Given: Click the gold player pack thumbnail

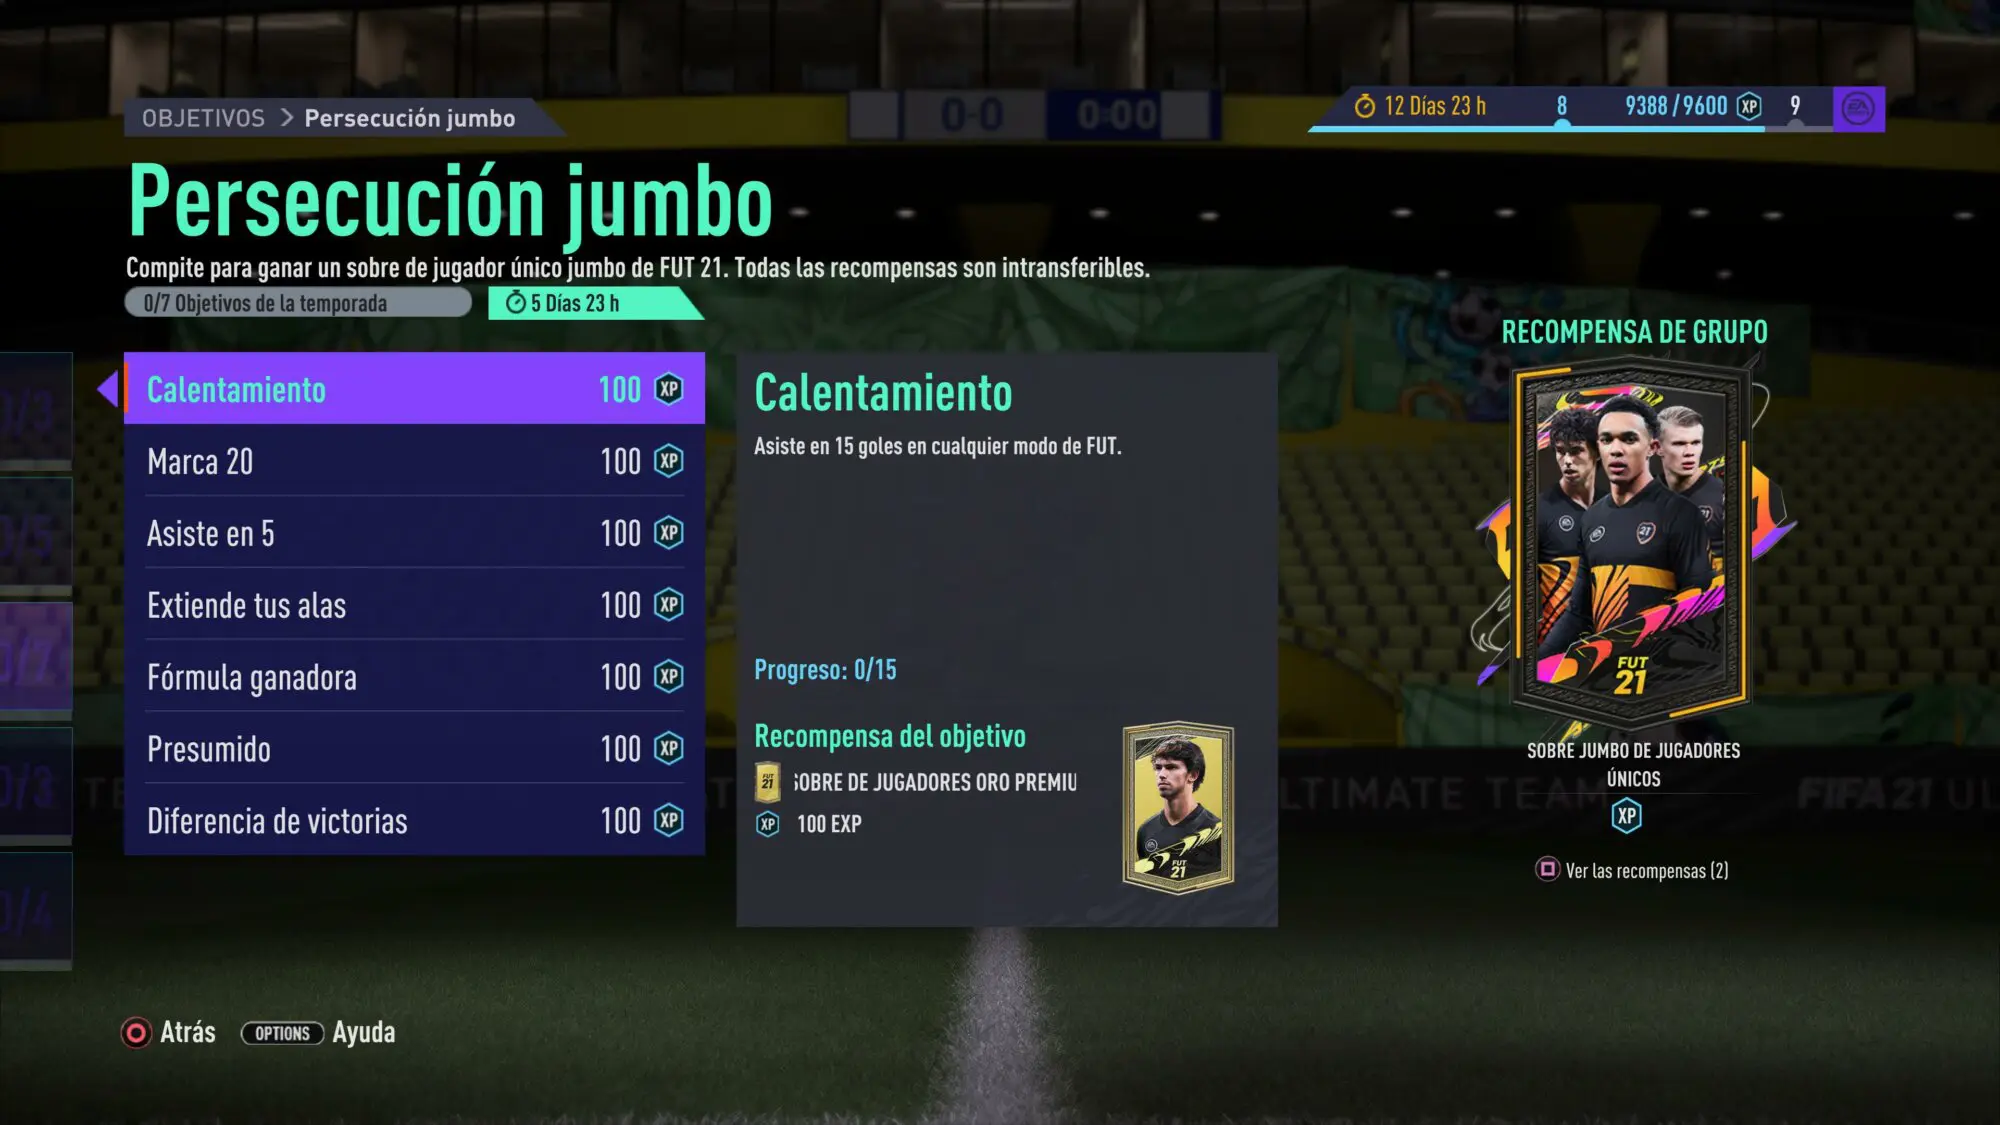Looking at the screenshot, I should click(1178, 807).
